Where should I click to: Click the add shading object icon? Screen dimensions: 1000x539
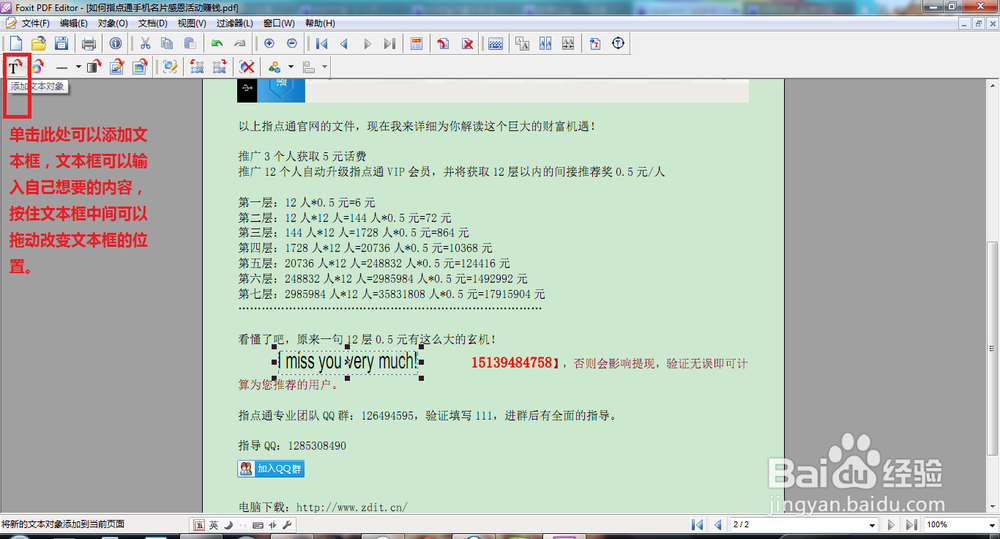[94, 66]
